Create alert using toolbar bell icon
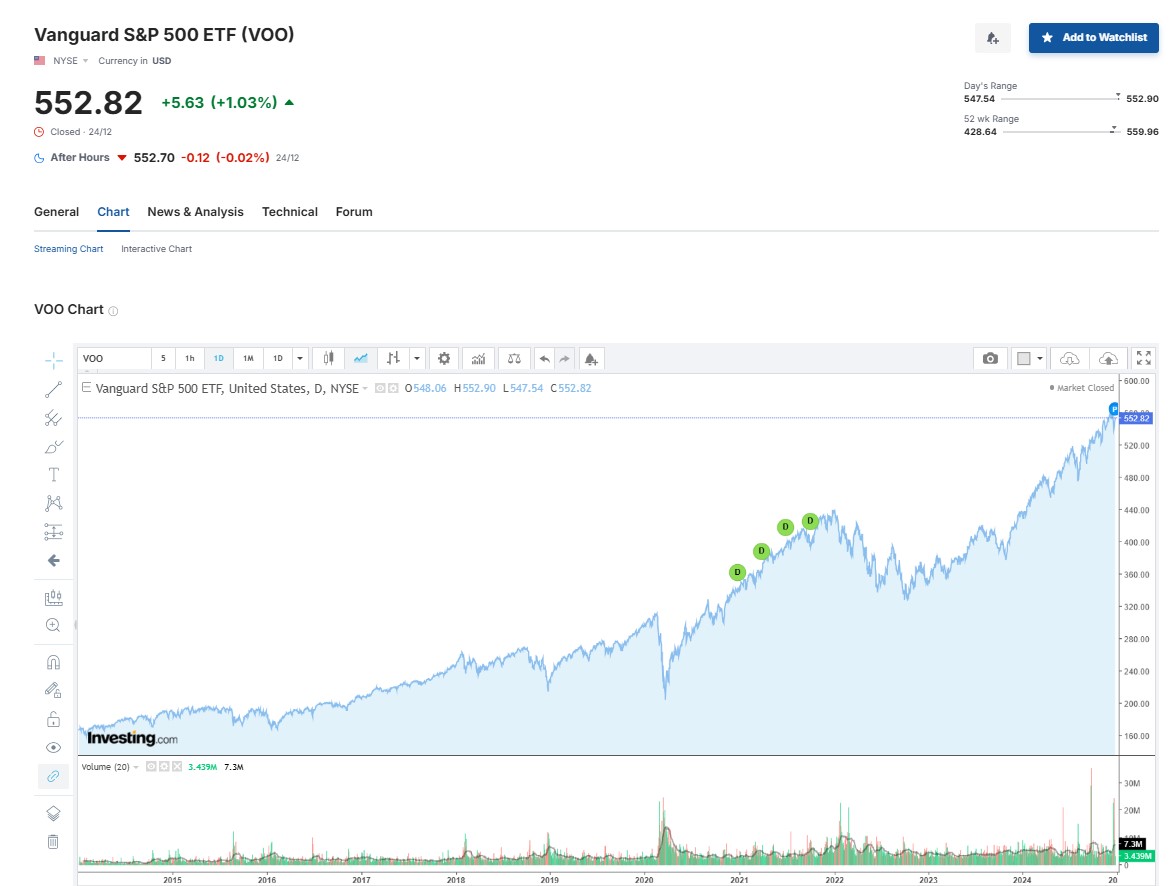 (x=591, y=359)
